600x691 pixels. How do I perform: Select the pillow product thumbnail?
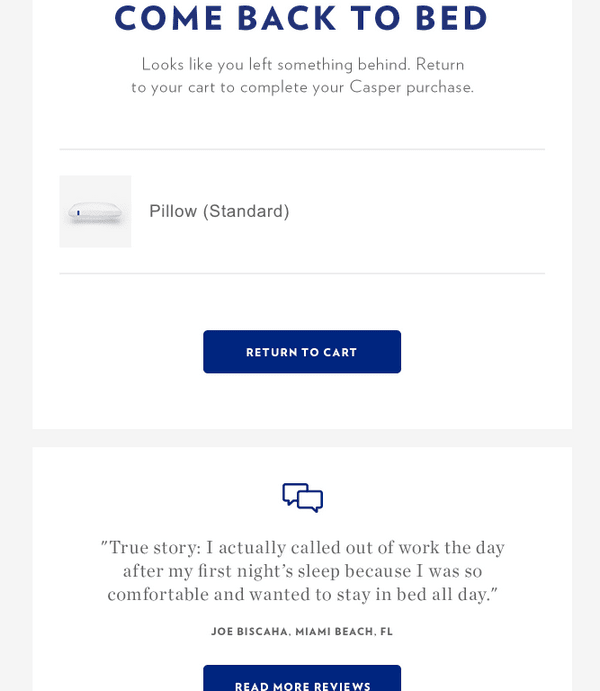point(95,212)
